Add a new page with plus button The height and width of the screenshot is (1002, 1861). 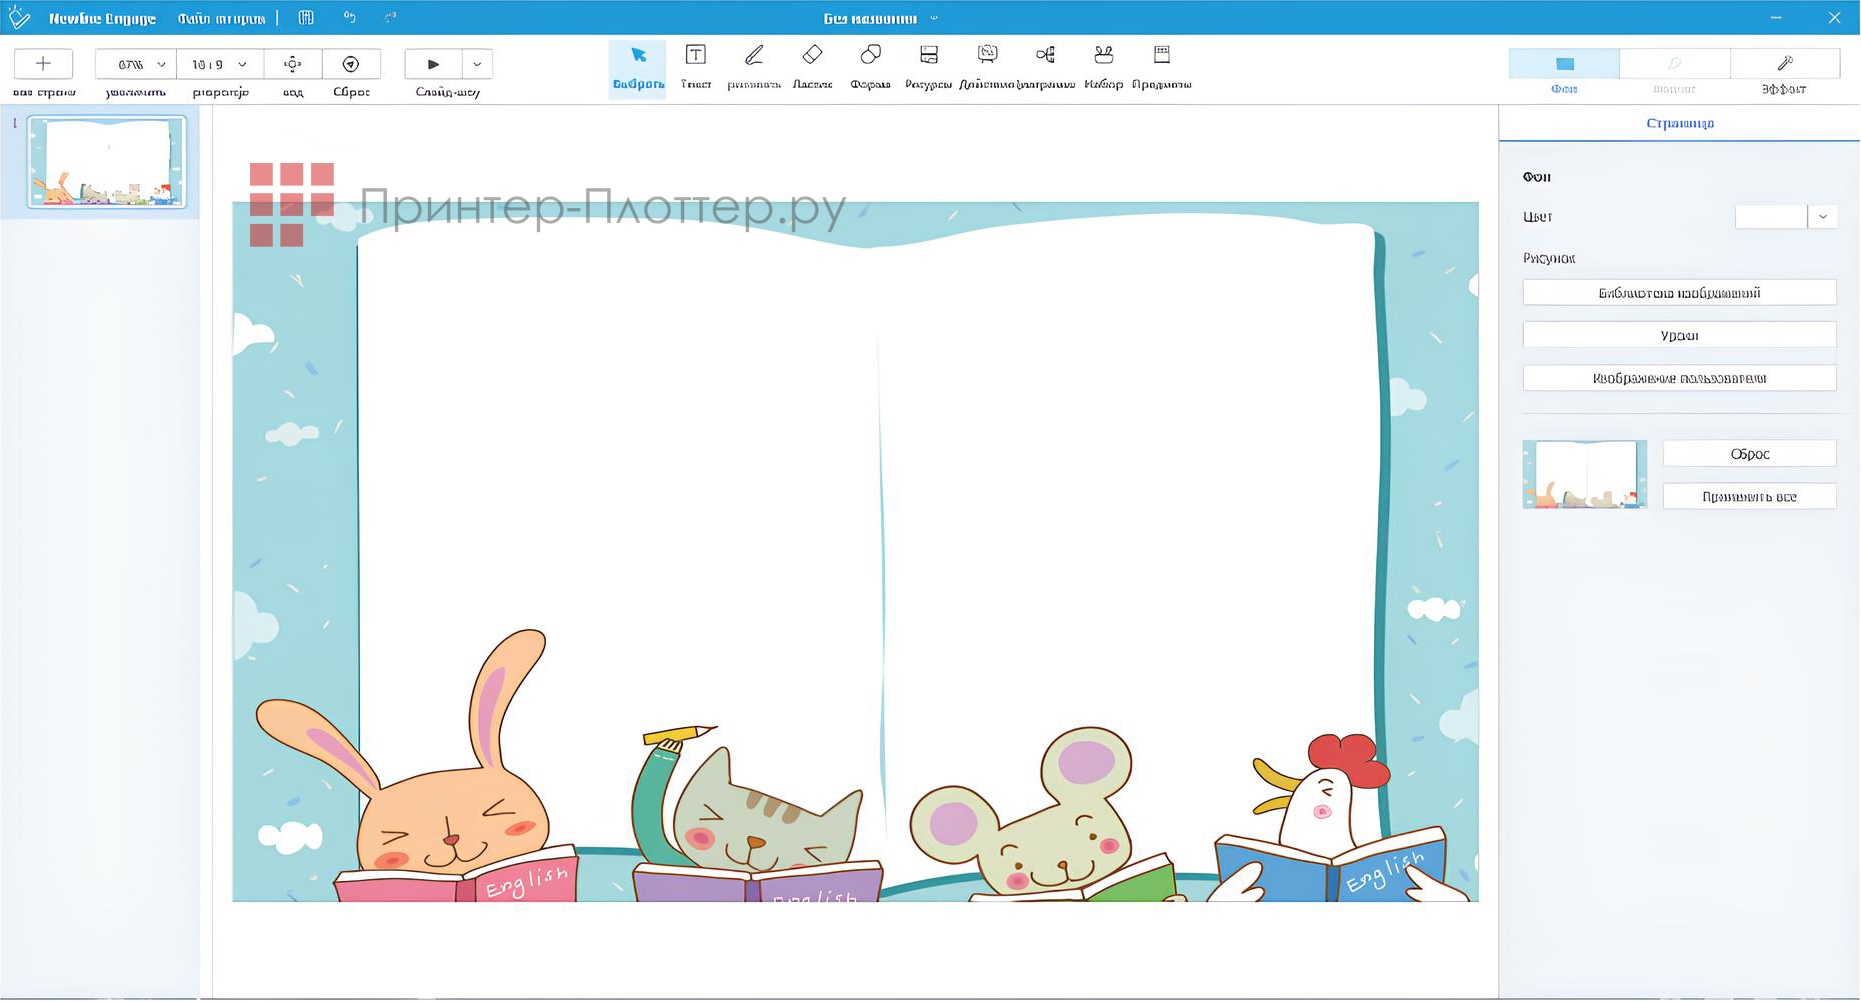click(x=43, y=64)
